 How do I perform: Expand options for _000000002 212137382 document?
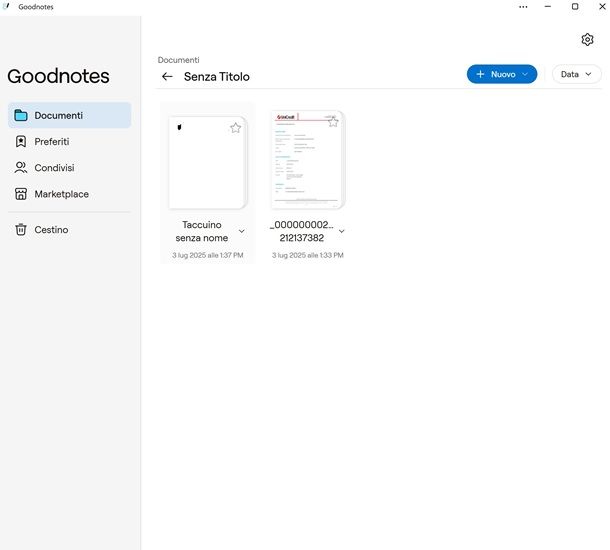342,231
